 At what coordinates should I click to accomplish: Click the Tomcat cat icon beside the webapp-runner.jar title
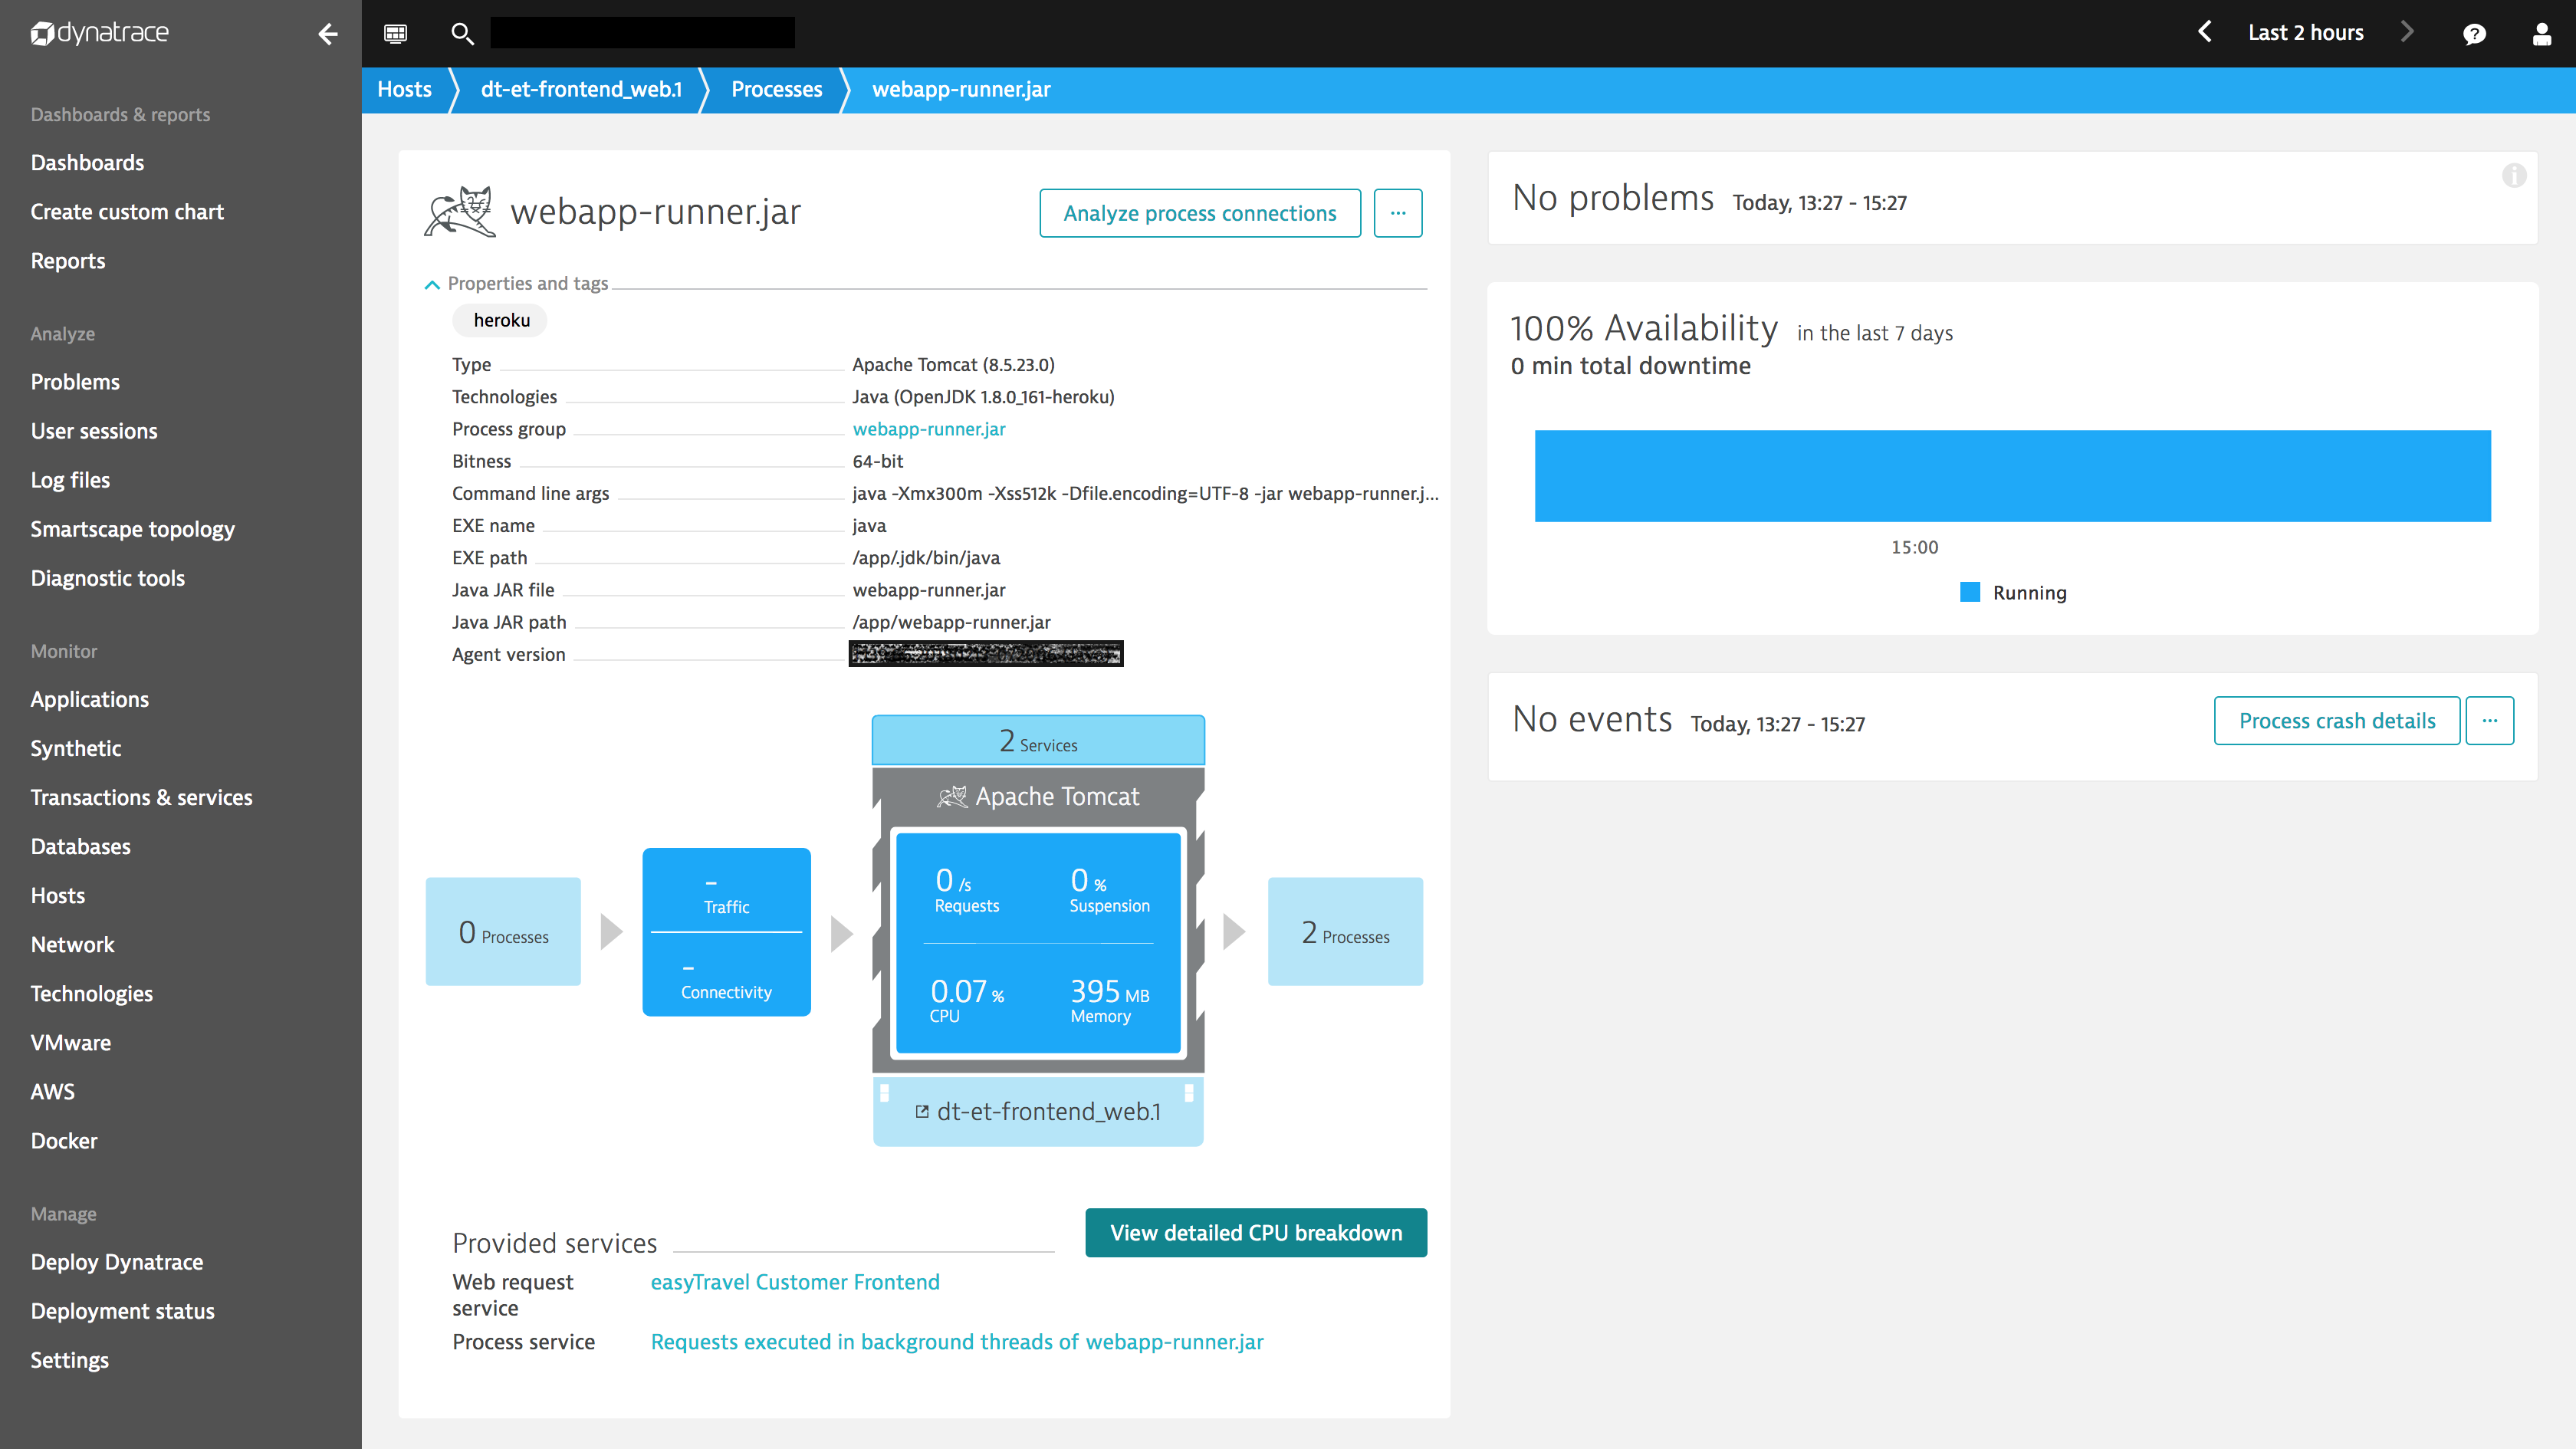tap(460, 212)
